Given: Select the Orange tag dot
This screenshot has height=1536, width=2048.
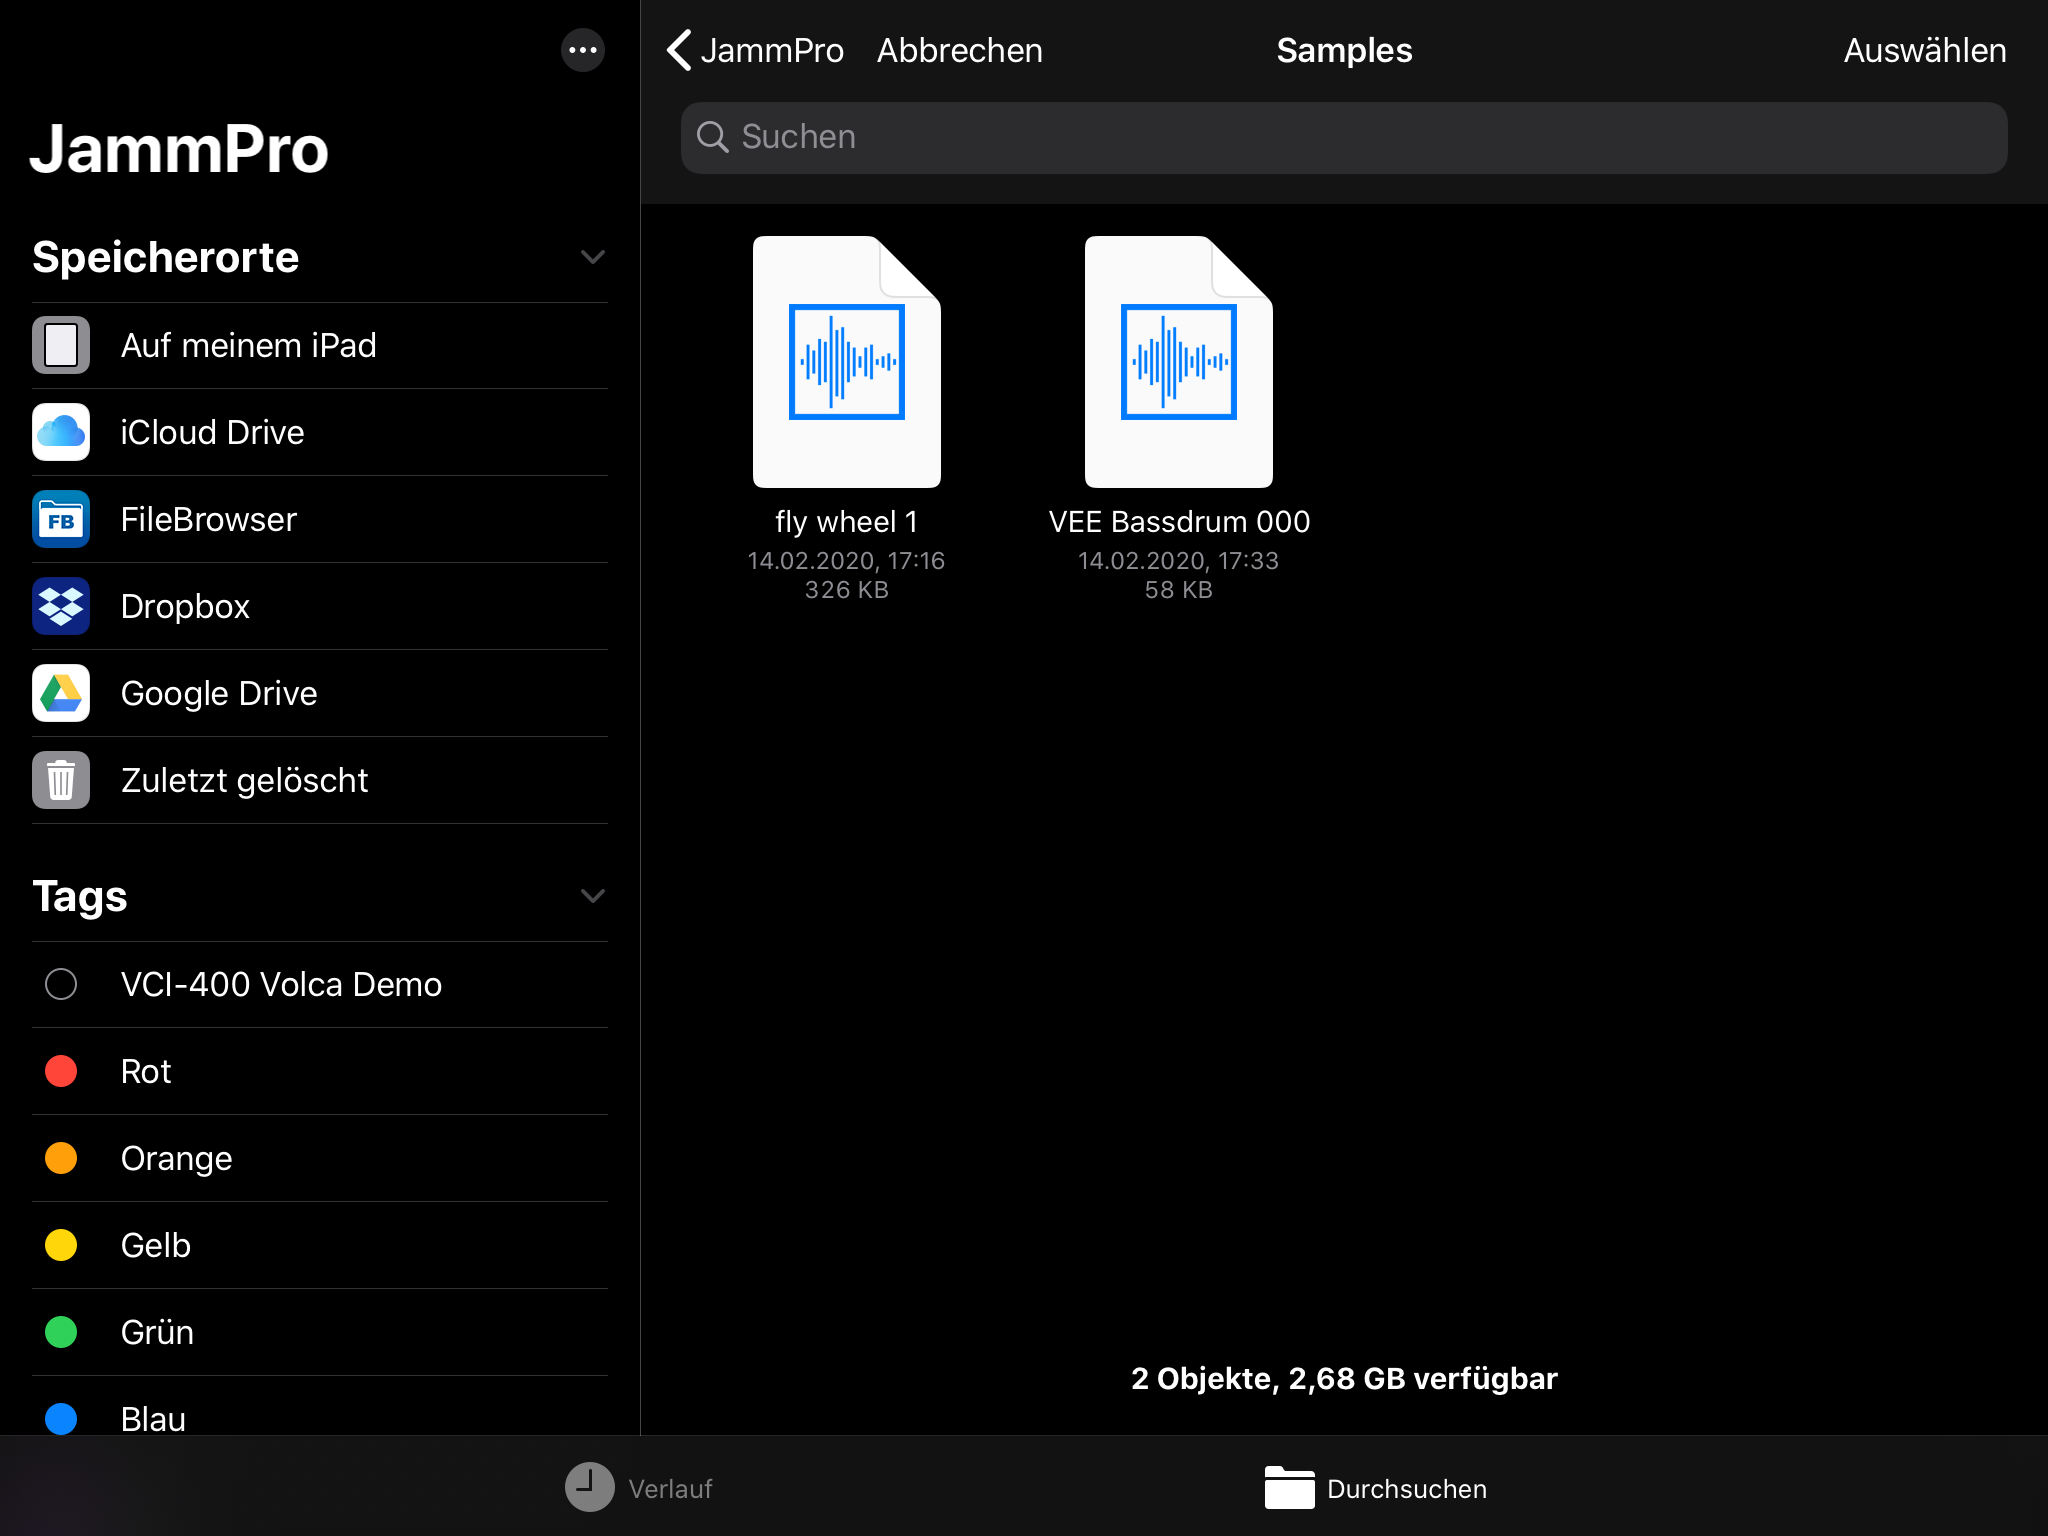Looking at the screenshot, I should [61, 1158].
